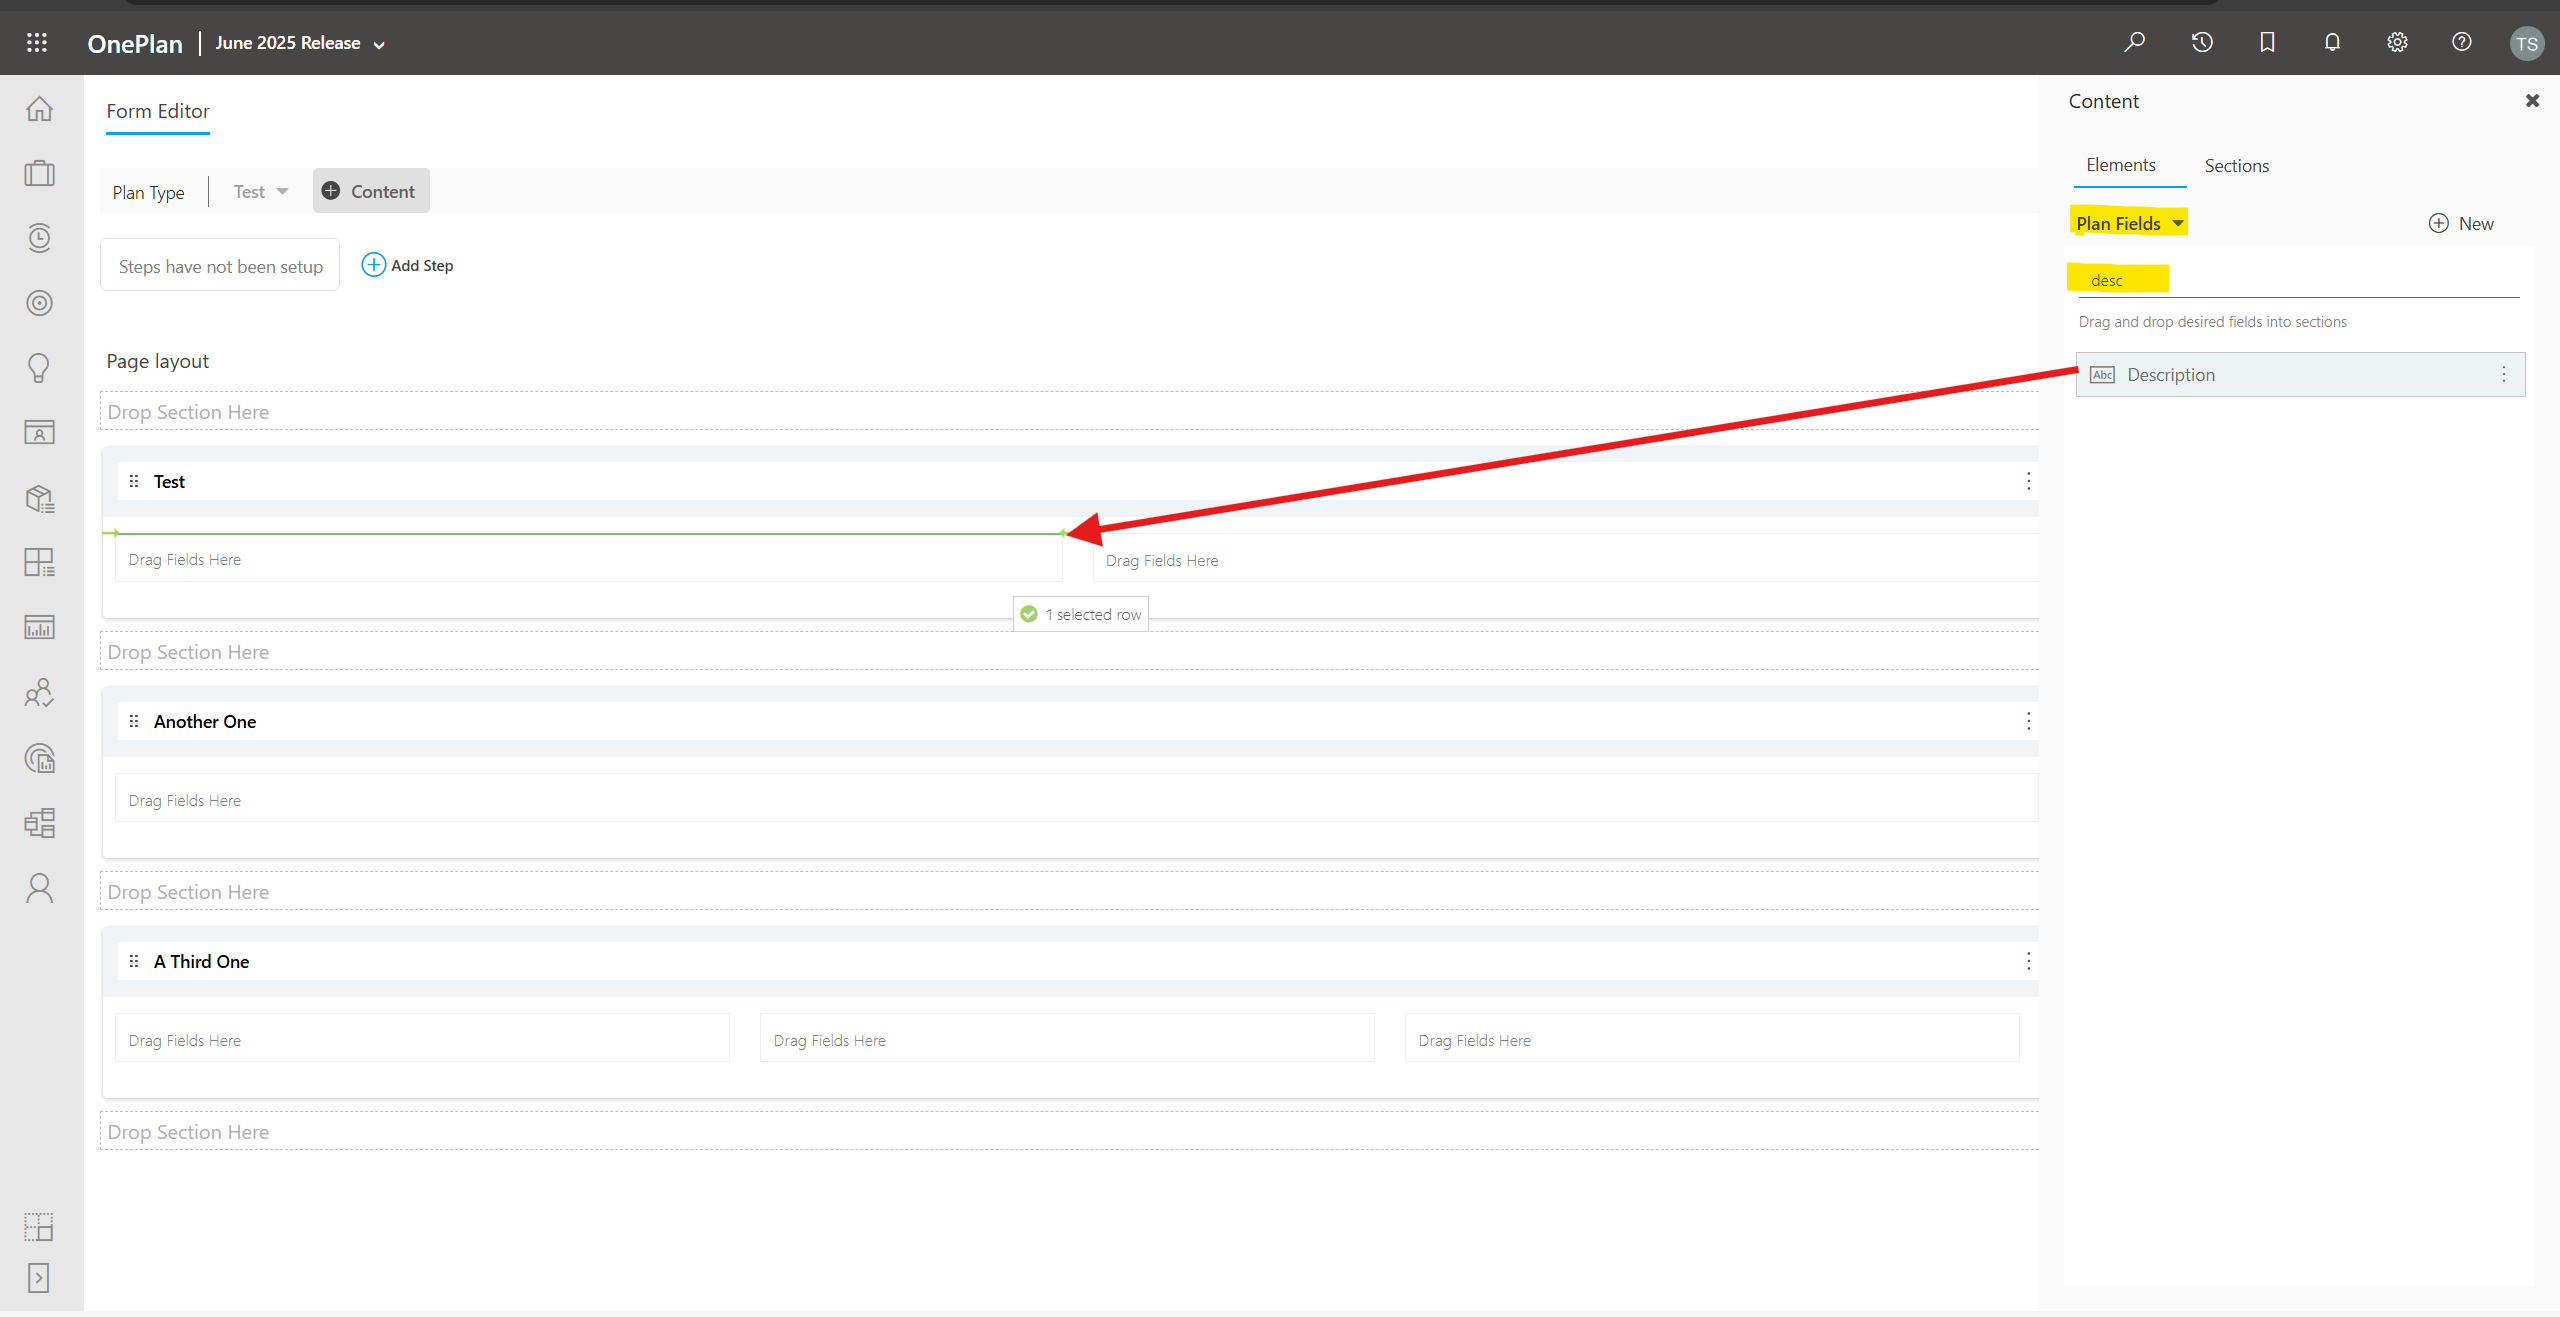2560x1317 pixels.
Task: Open the Plan Fields dropdown
Action: pos(2129,223)
